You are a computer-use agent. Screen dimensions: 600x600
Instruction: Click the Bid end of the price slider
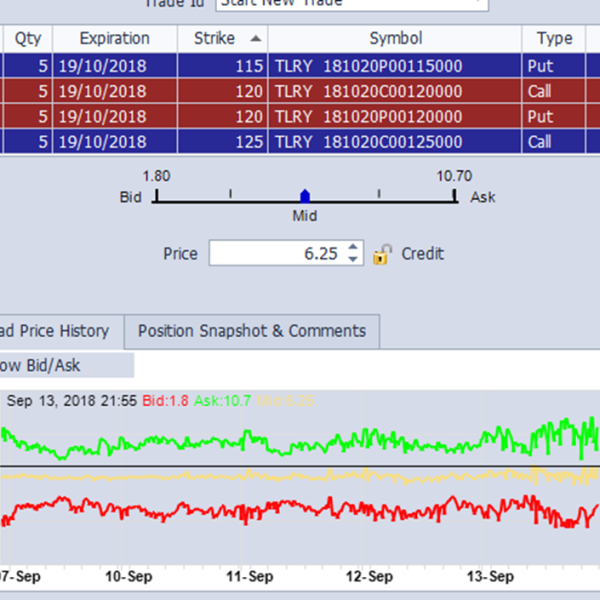pos(156,197)
